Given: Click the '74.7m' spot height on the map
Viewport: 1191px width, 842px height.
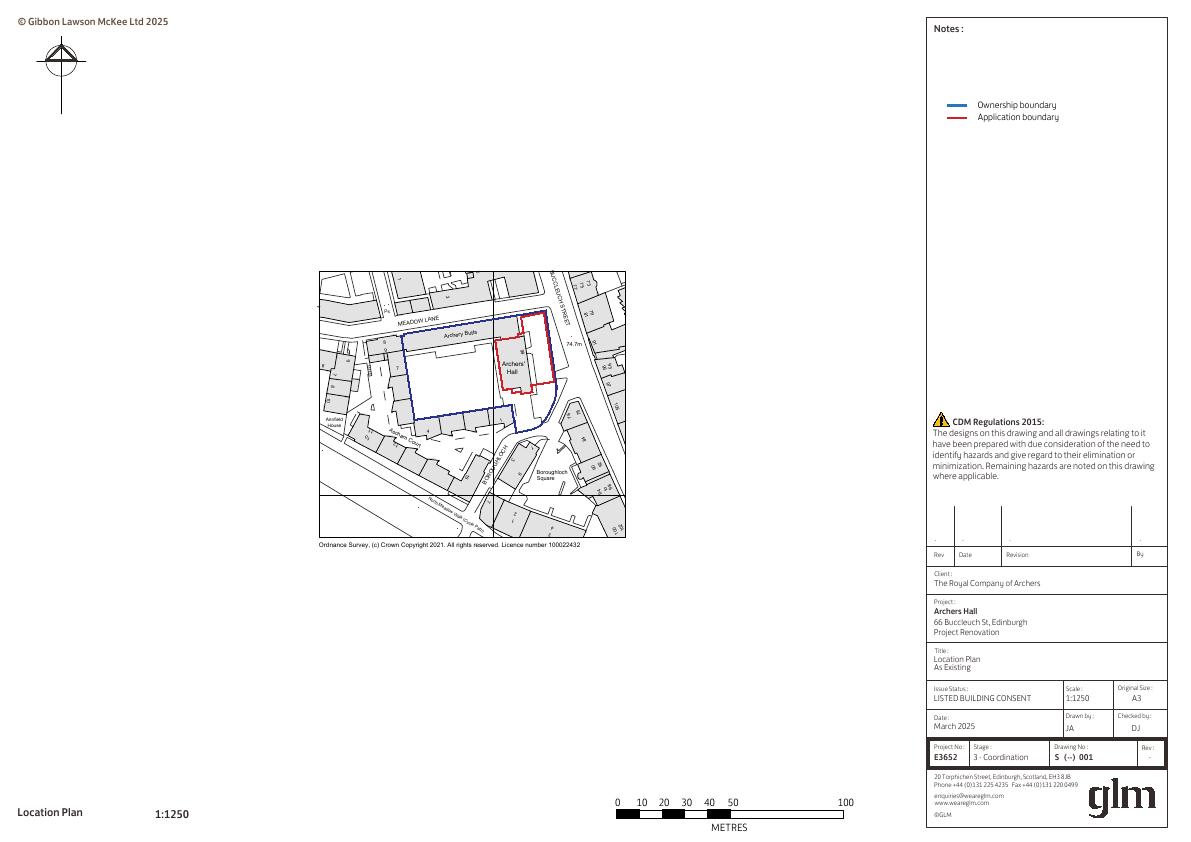Looking at the screenshot, I should tap(574, 345).
